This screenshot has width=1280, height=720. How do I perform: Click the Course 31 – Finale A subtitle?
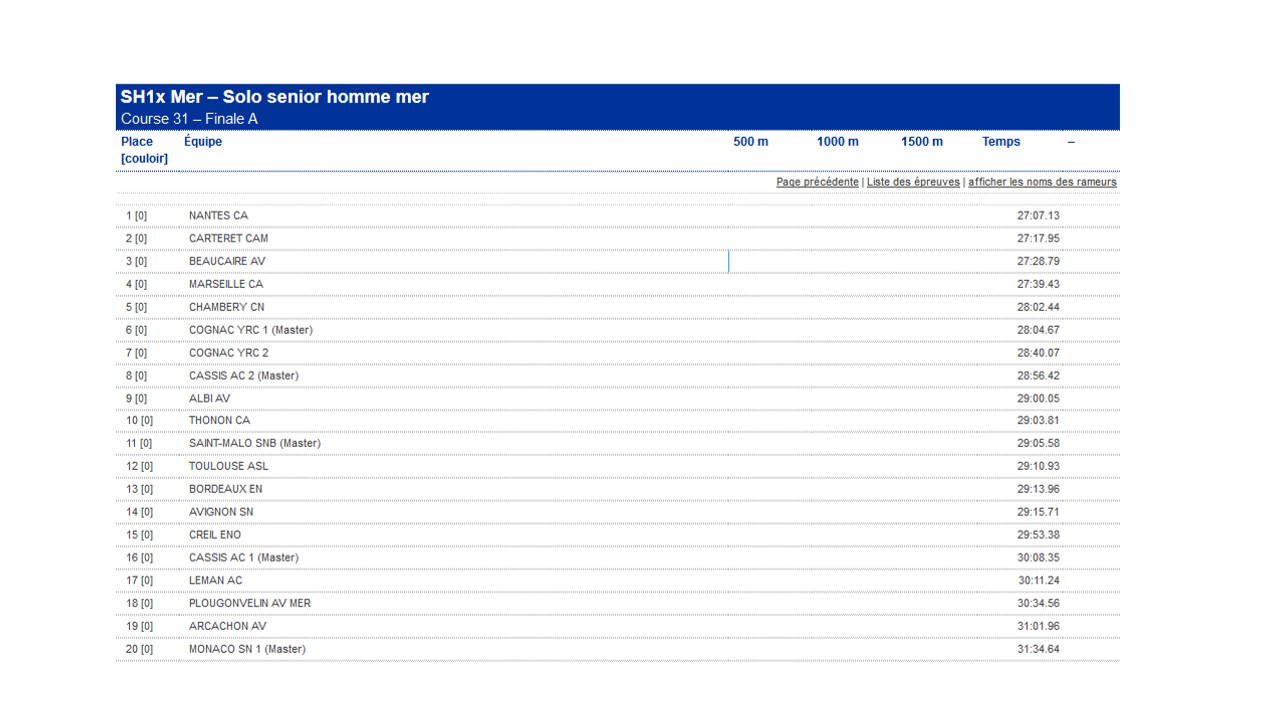189,119
